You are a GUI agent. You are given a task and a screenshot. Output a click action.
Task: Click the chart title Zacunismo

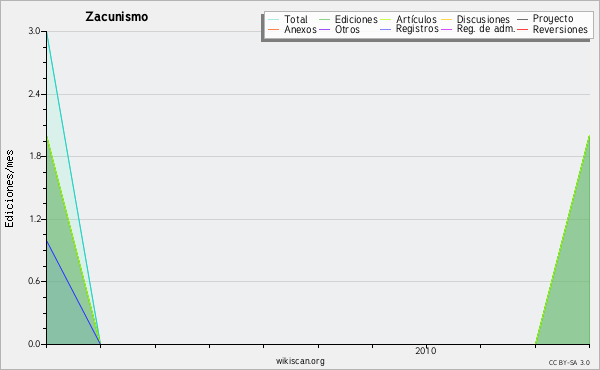(x=117, y=16)
